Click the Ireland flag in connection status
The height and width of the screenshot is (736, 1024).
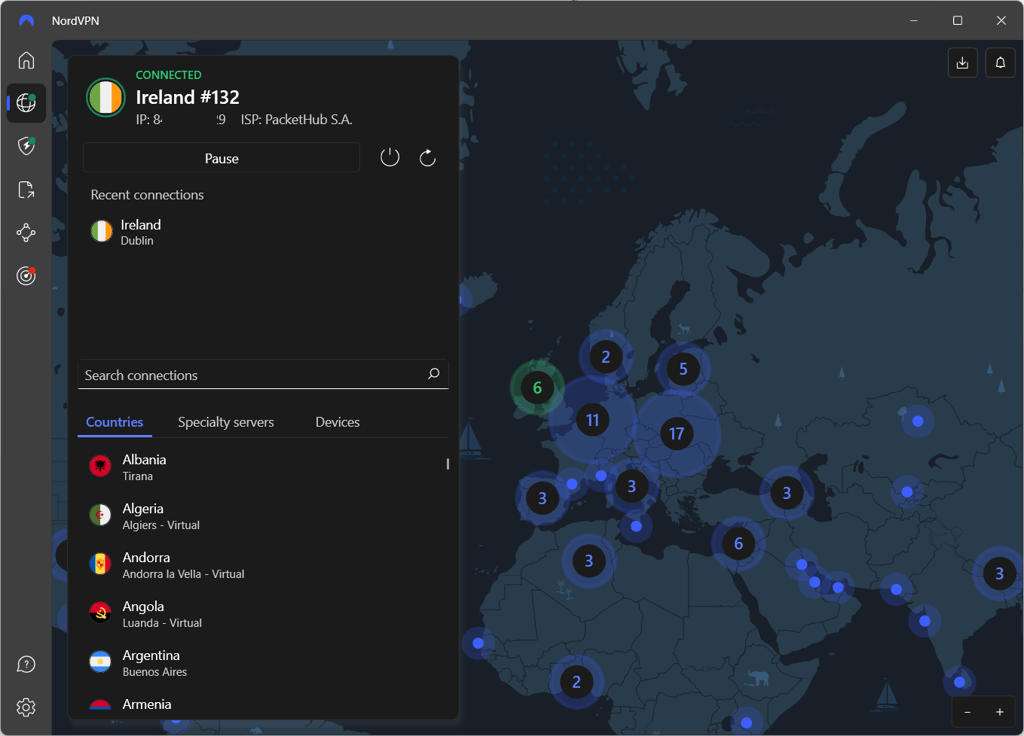106,98
